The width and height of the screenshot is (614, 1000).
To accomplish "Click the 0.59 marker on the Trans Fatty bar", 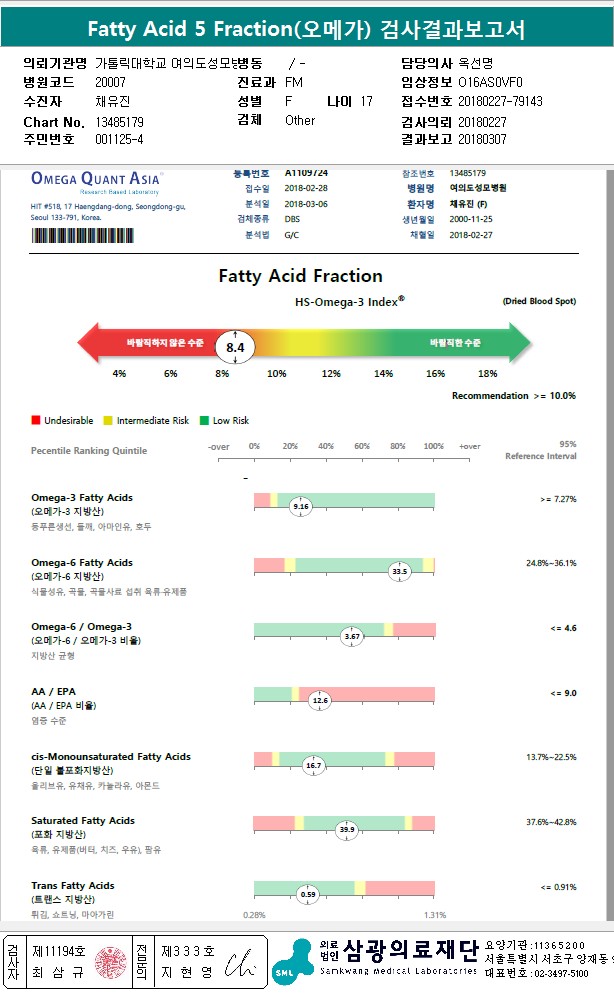I will coord(308,894).
